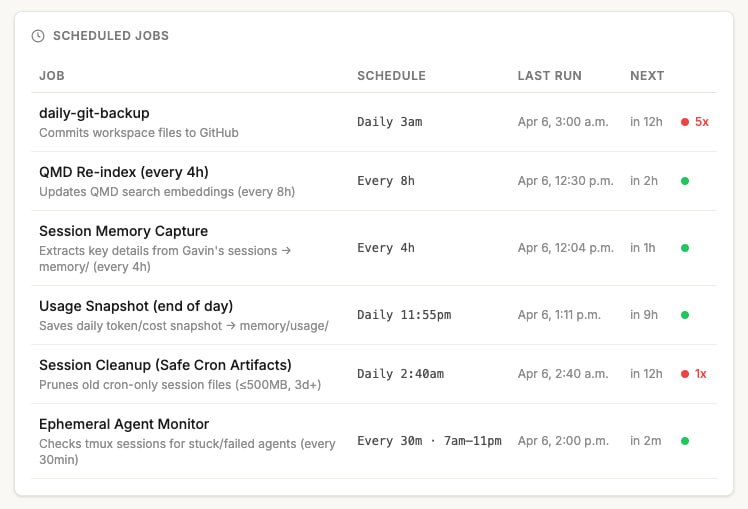Click the SCHEDULED JOBS heading
Screen dimensions: 748x509
[x=111, y=36]
